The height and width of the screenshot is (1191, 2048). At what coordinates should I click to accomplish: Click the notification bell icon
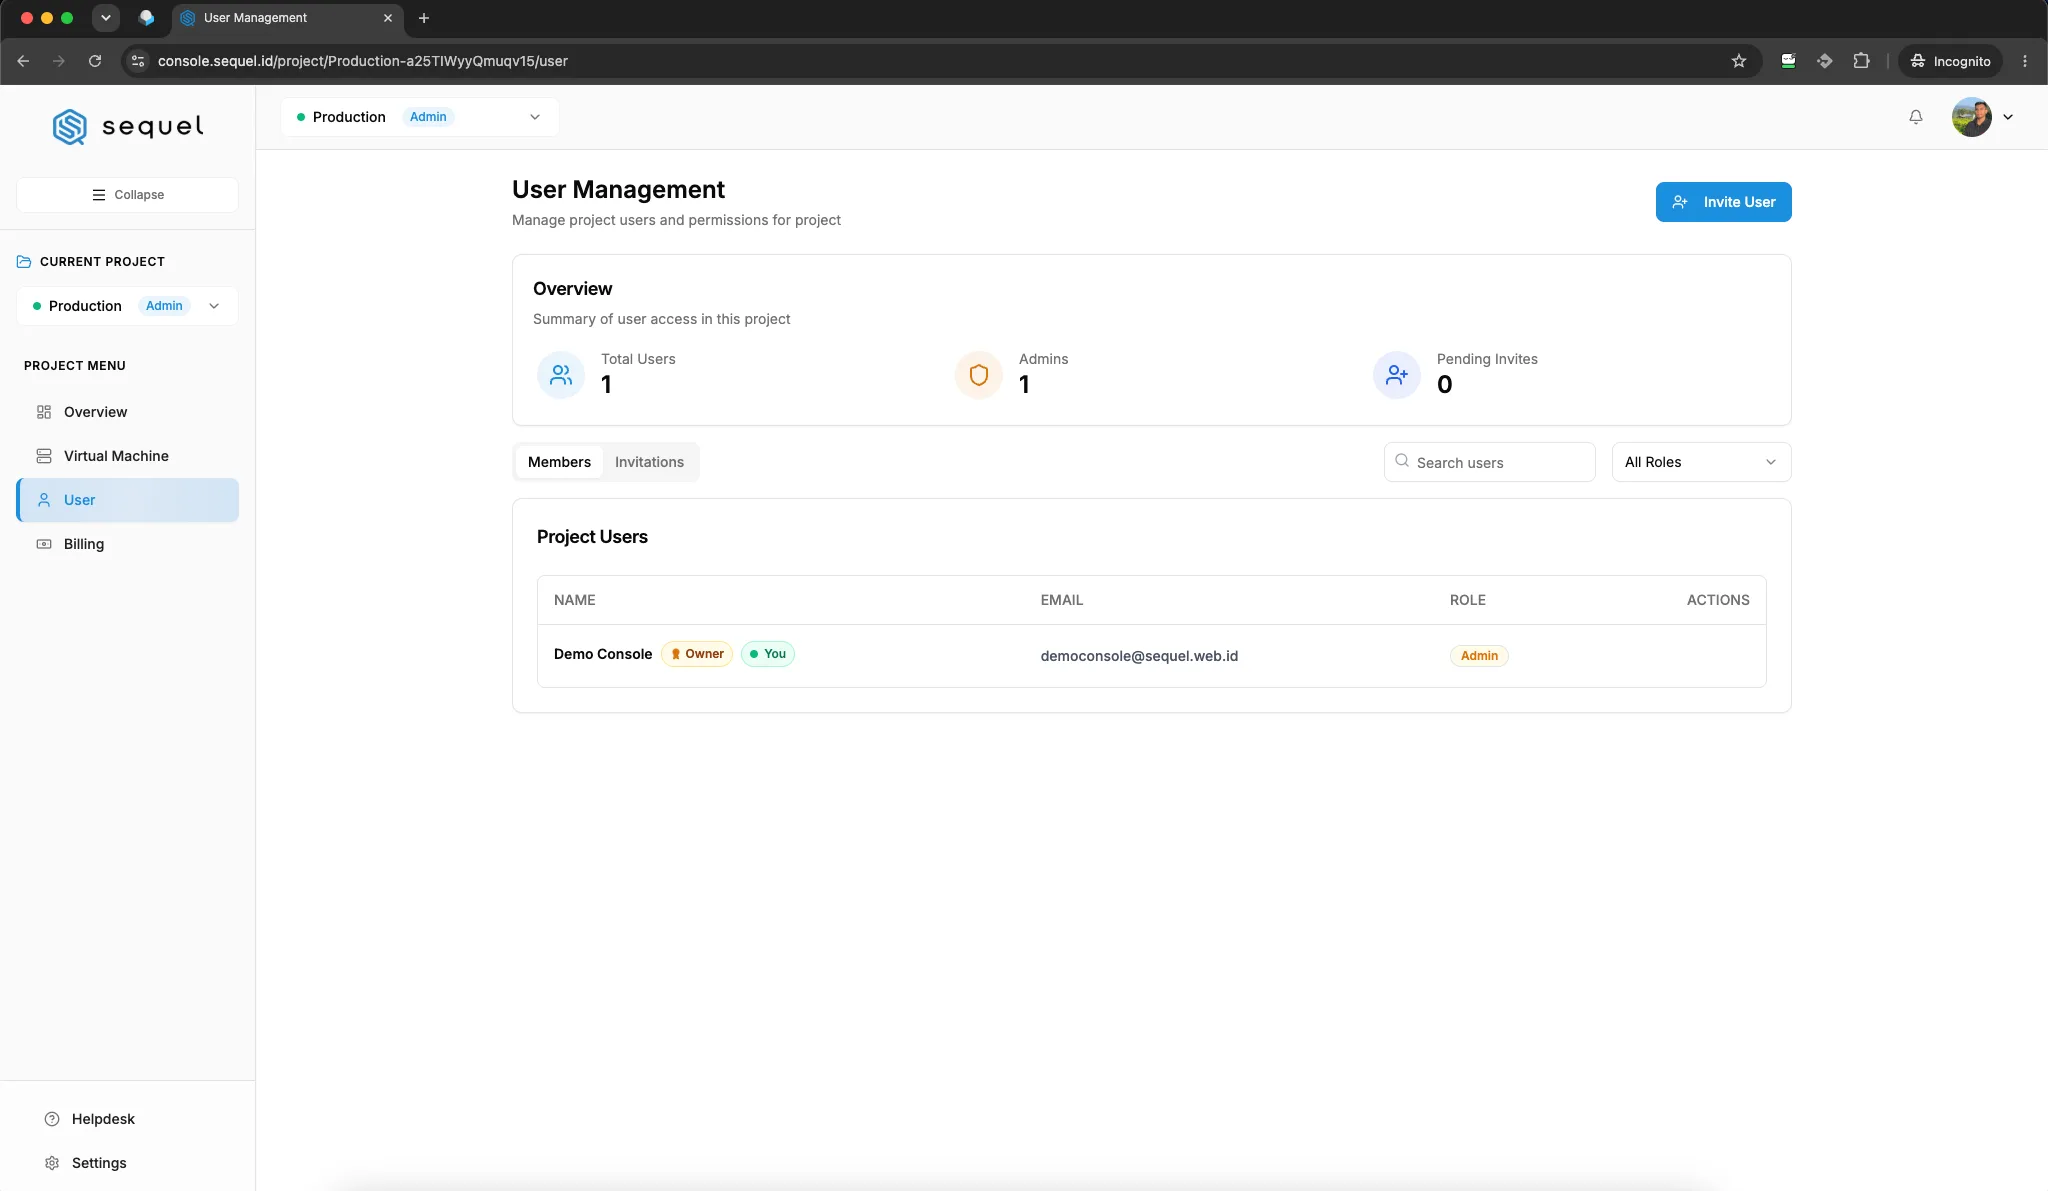pos(1915,117)
